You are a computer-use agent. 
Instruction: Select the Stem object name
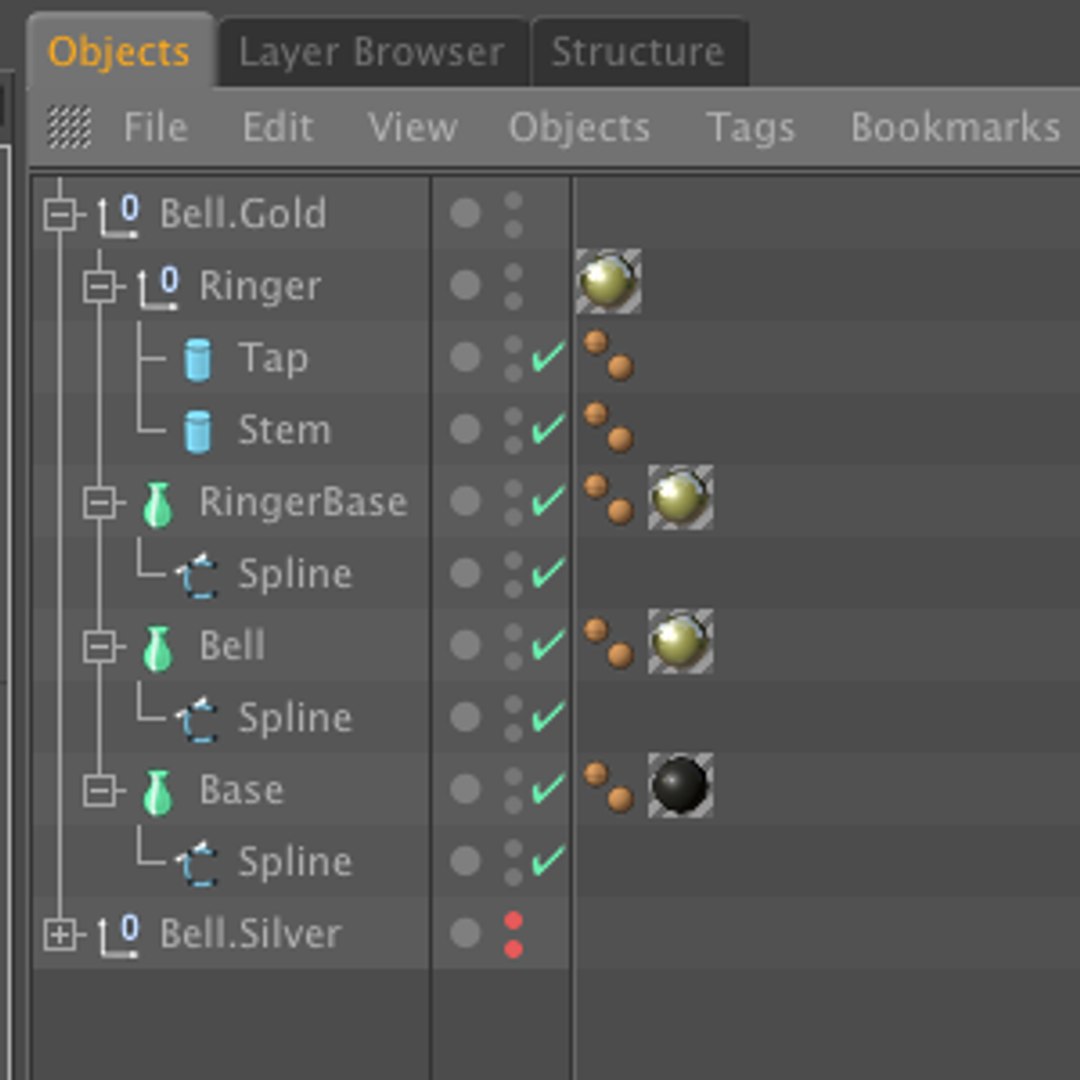click(284, 431)
